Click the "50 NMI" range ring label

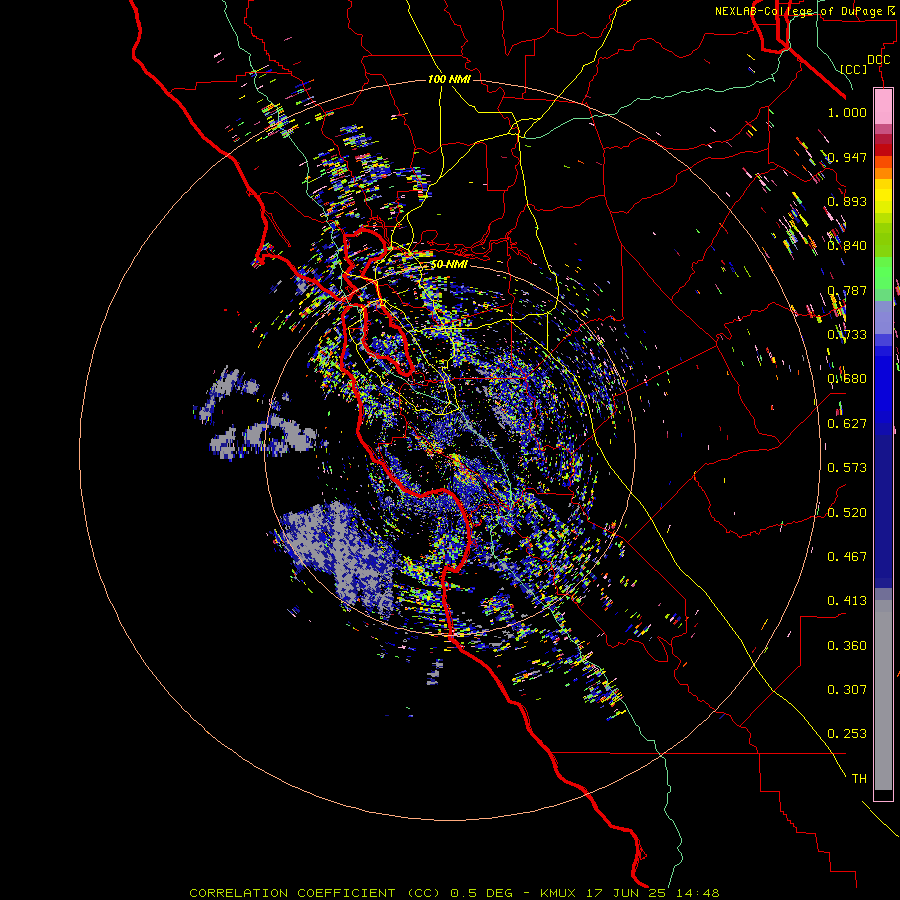click(x=449, y=265)
